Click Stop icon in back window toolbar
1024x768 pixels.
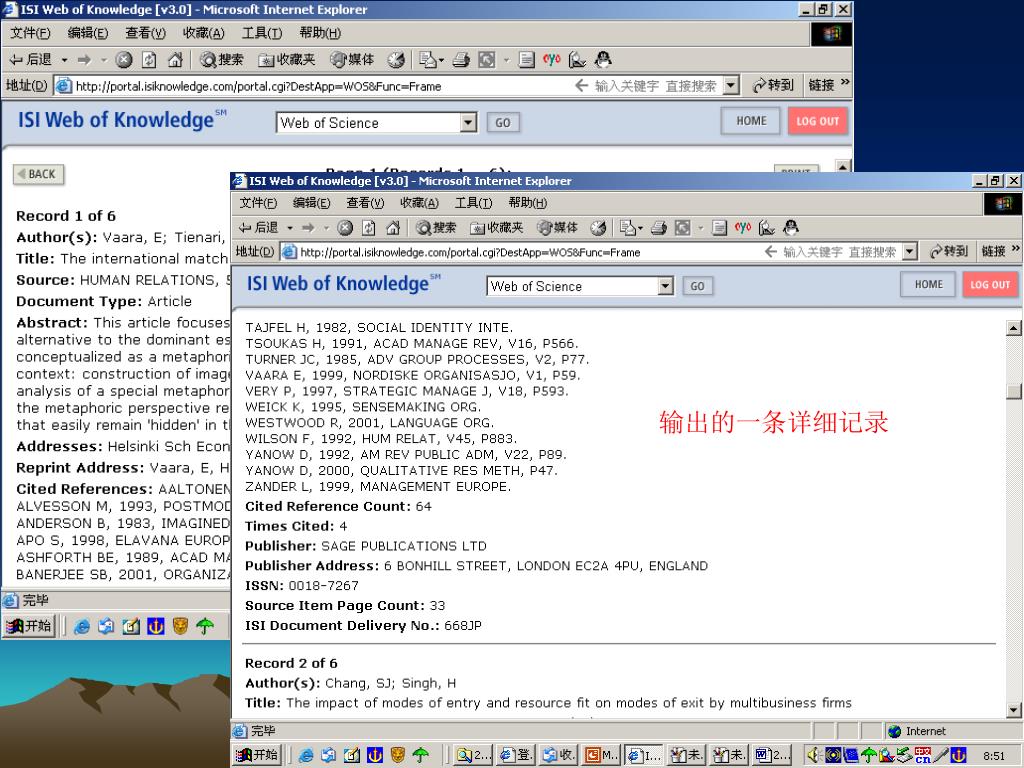pyautogui.click(x=124, y=60)
